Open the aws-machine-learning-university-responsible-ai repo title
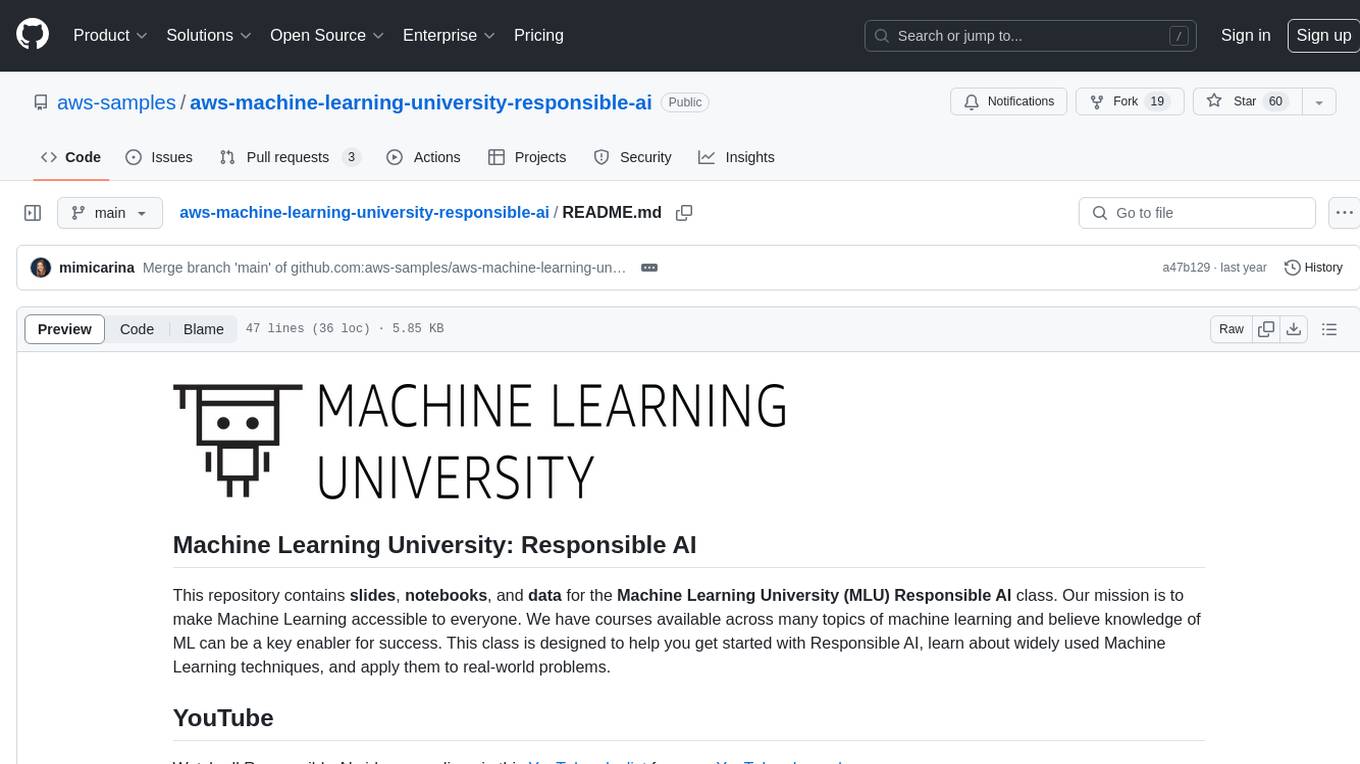Image resolution: width=1360 pixels, height=764 pixels. pyautogui.click(x=421, y=102)
